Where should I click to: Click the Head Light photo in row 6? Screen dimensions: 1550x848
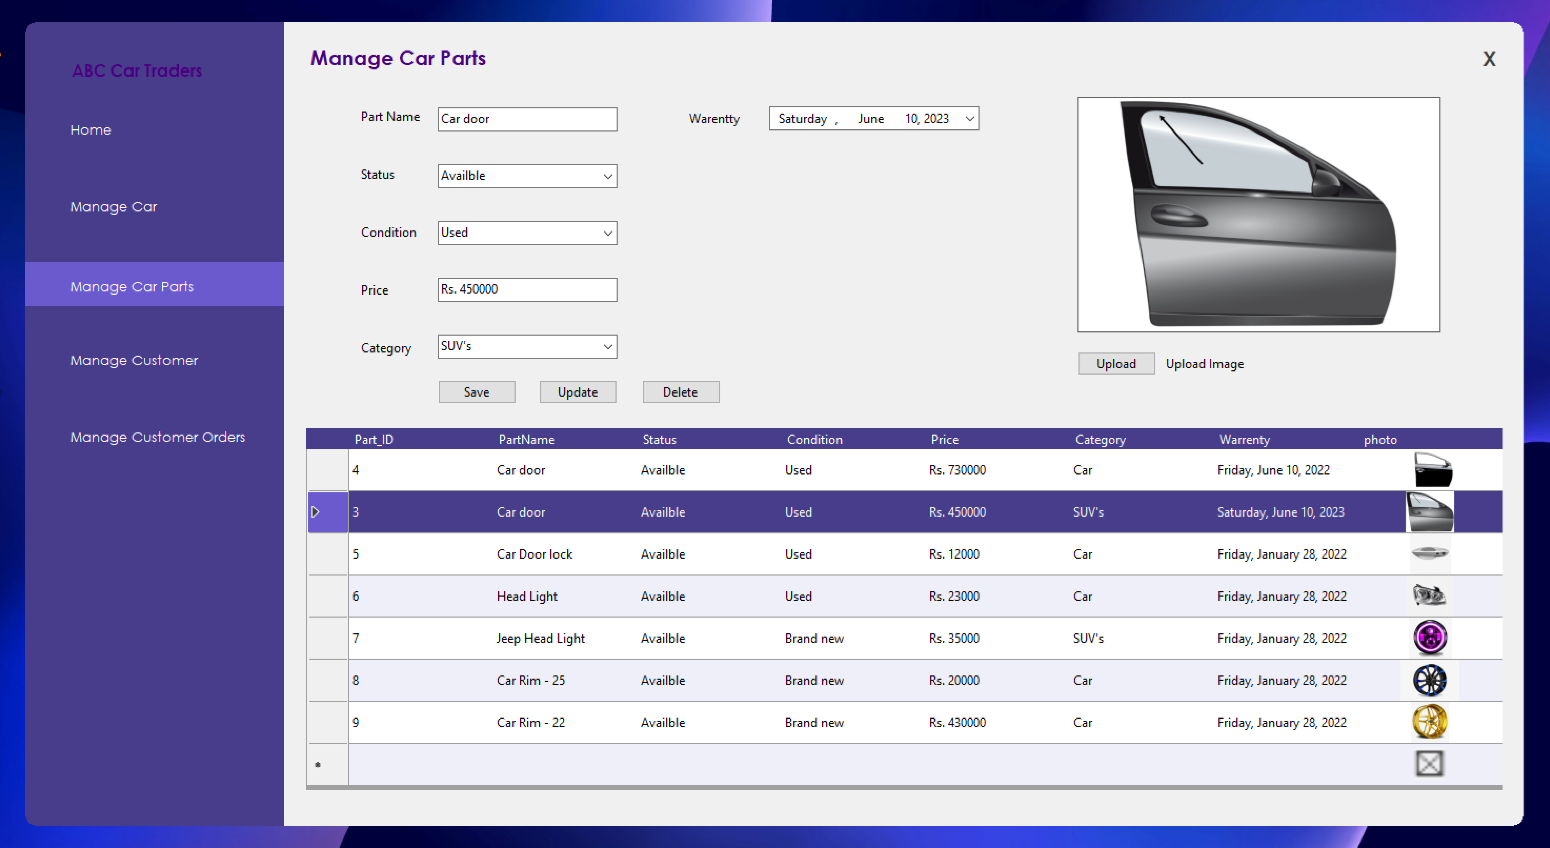pyautogui.click(x=1429, y=595)
